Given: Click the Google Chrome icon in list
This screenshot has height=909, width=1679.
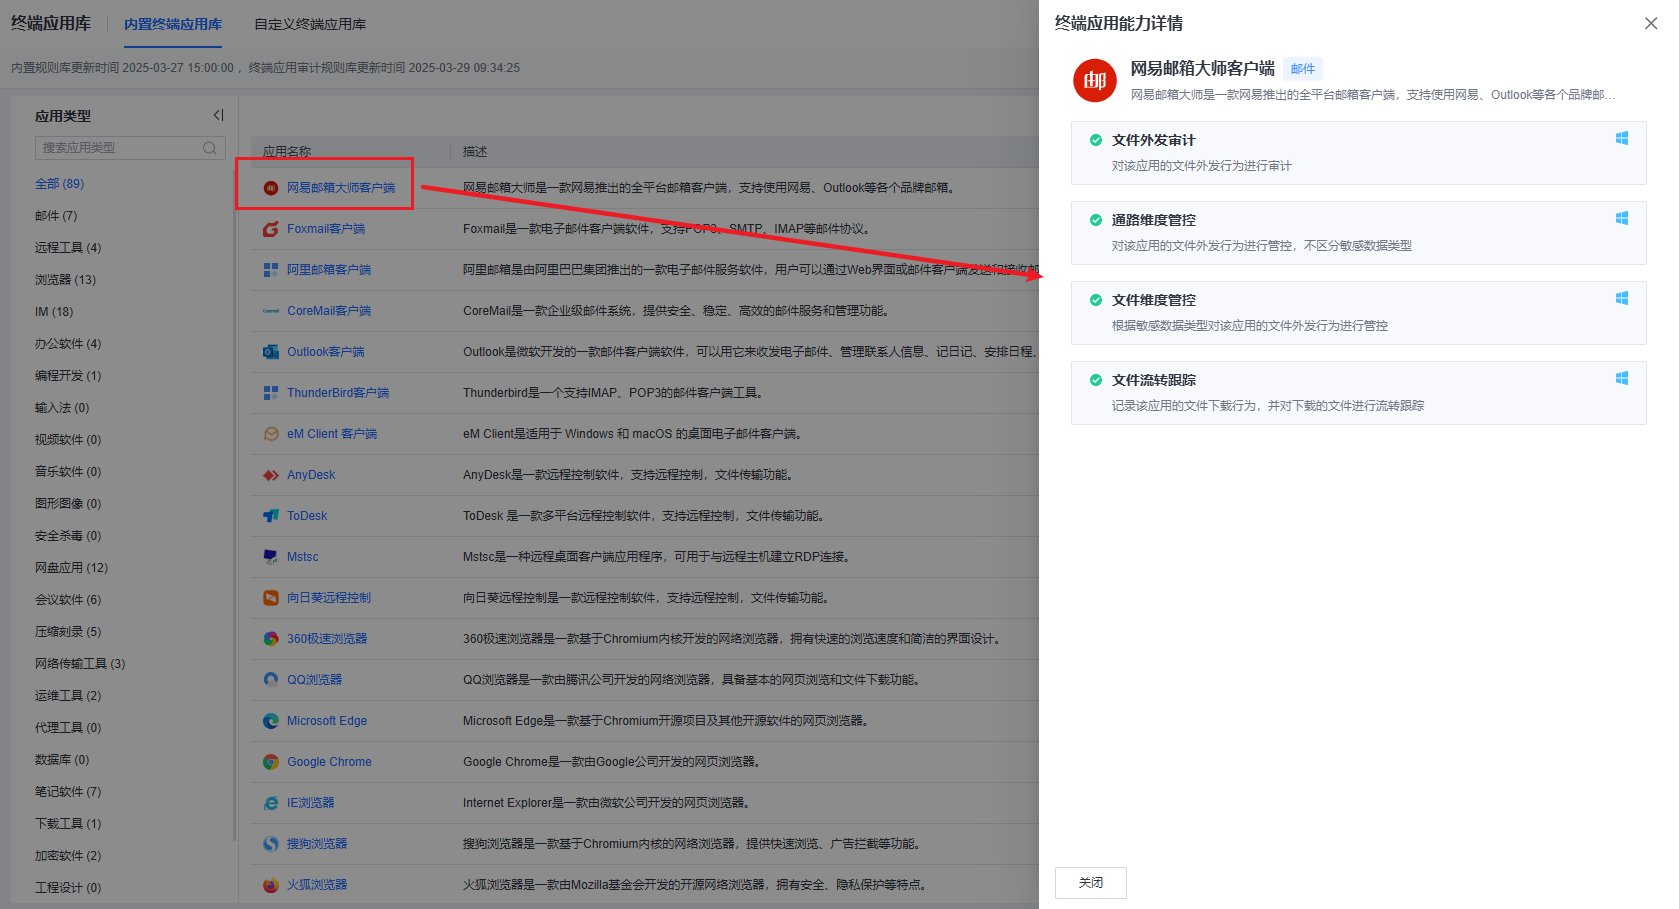Looking at the screenshot, I should tap(271, 762).
